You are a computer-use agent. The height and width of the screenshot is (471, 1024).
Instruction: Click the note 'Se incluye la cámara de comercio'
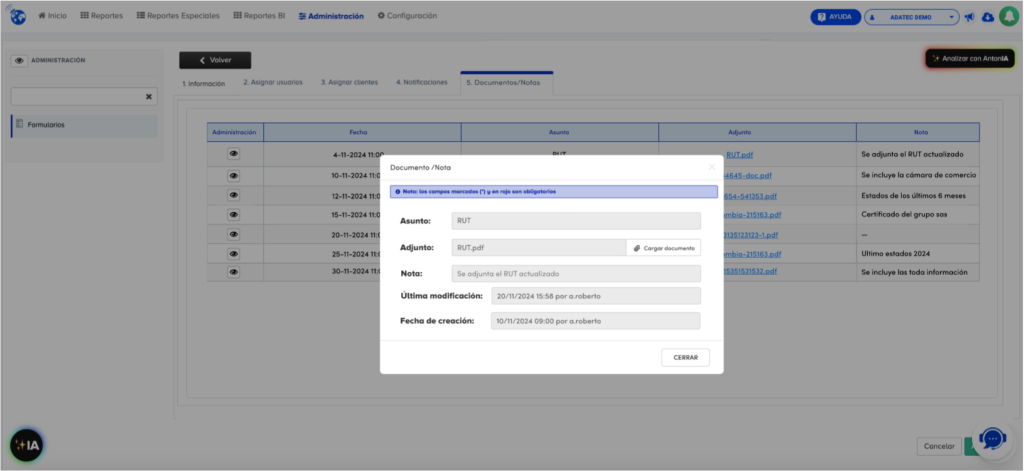tap(918, 175)
